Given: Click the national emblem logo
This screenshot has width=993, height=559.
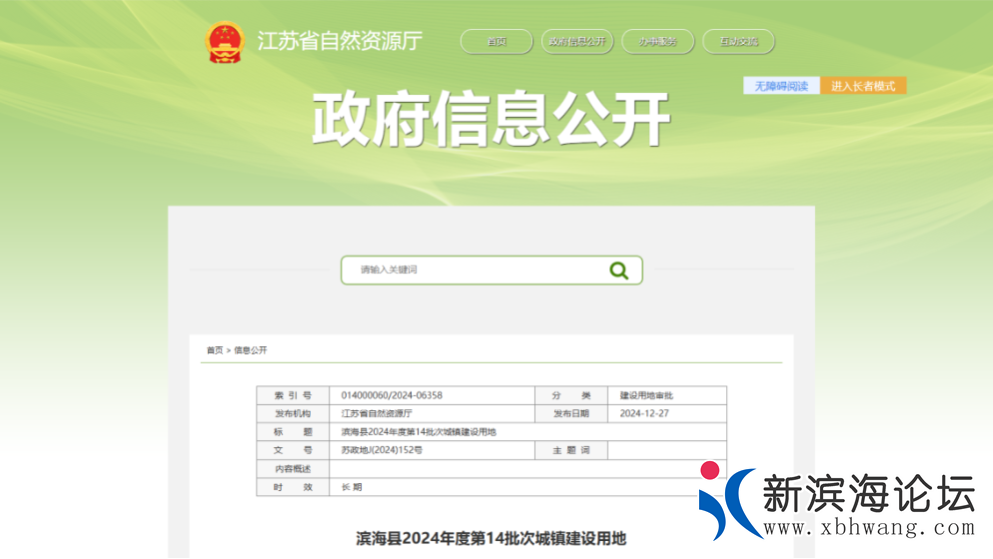Looking at the screenshot, I should 225,42.
